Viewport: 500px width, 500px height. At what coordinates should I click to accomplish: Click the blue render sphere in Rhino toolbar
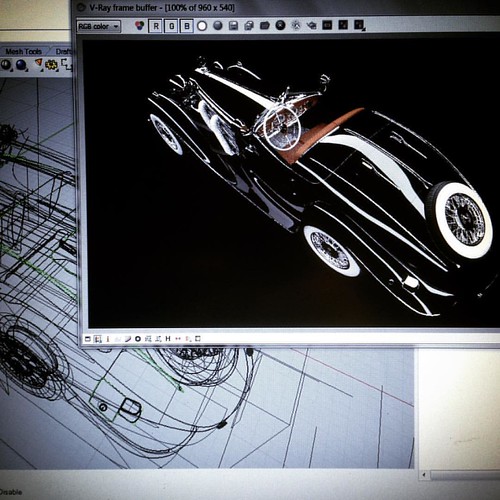[21, 65]
